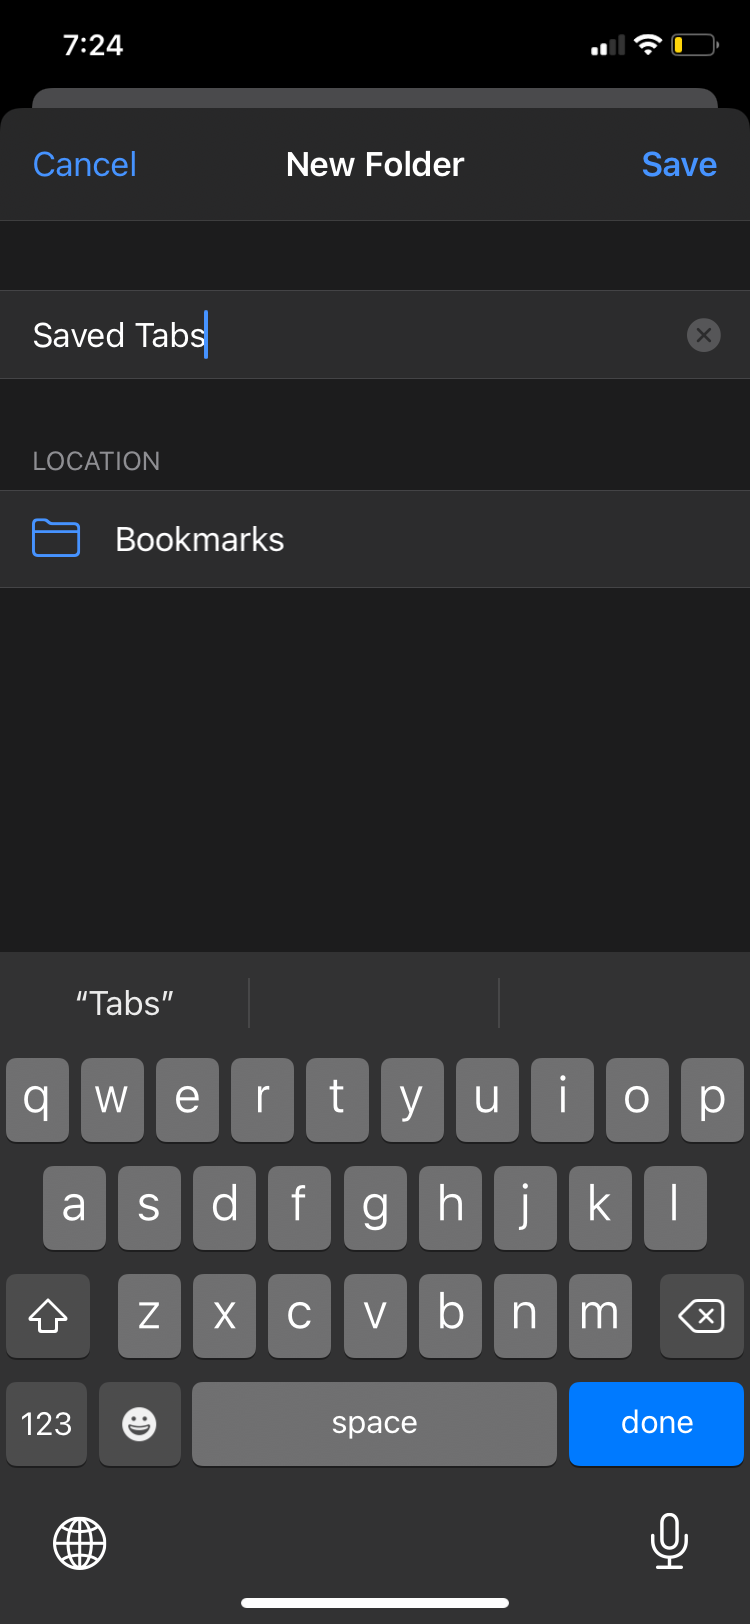Tap the clear text circle-x icon

(704, 335)
